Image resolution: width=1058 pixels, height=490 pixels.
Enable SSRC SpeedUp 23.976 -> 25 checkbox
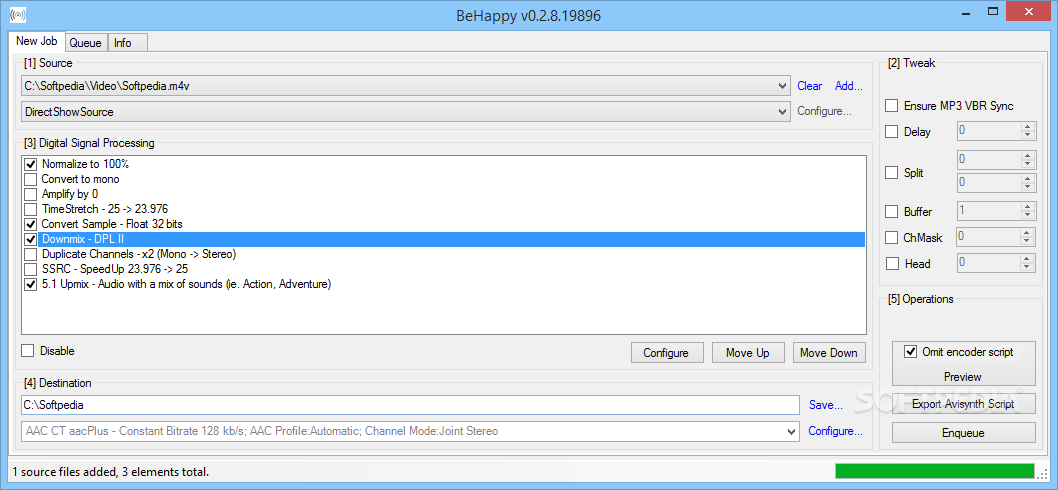point(30,269)
